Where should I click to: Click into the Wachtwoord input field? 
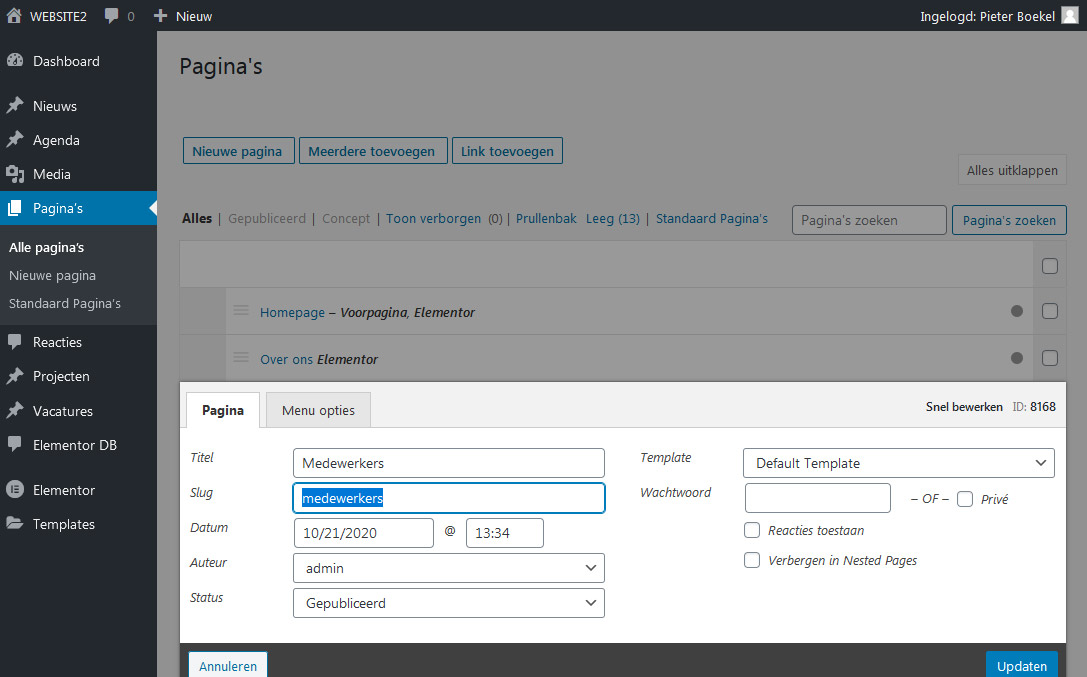pyautogui.click(x=817, y=498)
